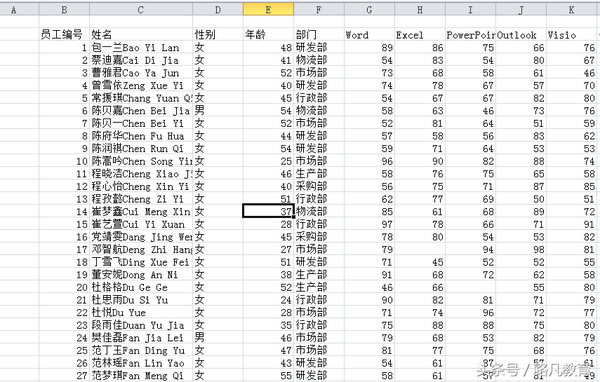The width and height of the screenshot is (600, 382).
Task: Click empty PowerPoint cell for 杜格格
Action: tap(470, 287)
